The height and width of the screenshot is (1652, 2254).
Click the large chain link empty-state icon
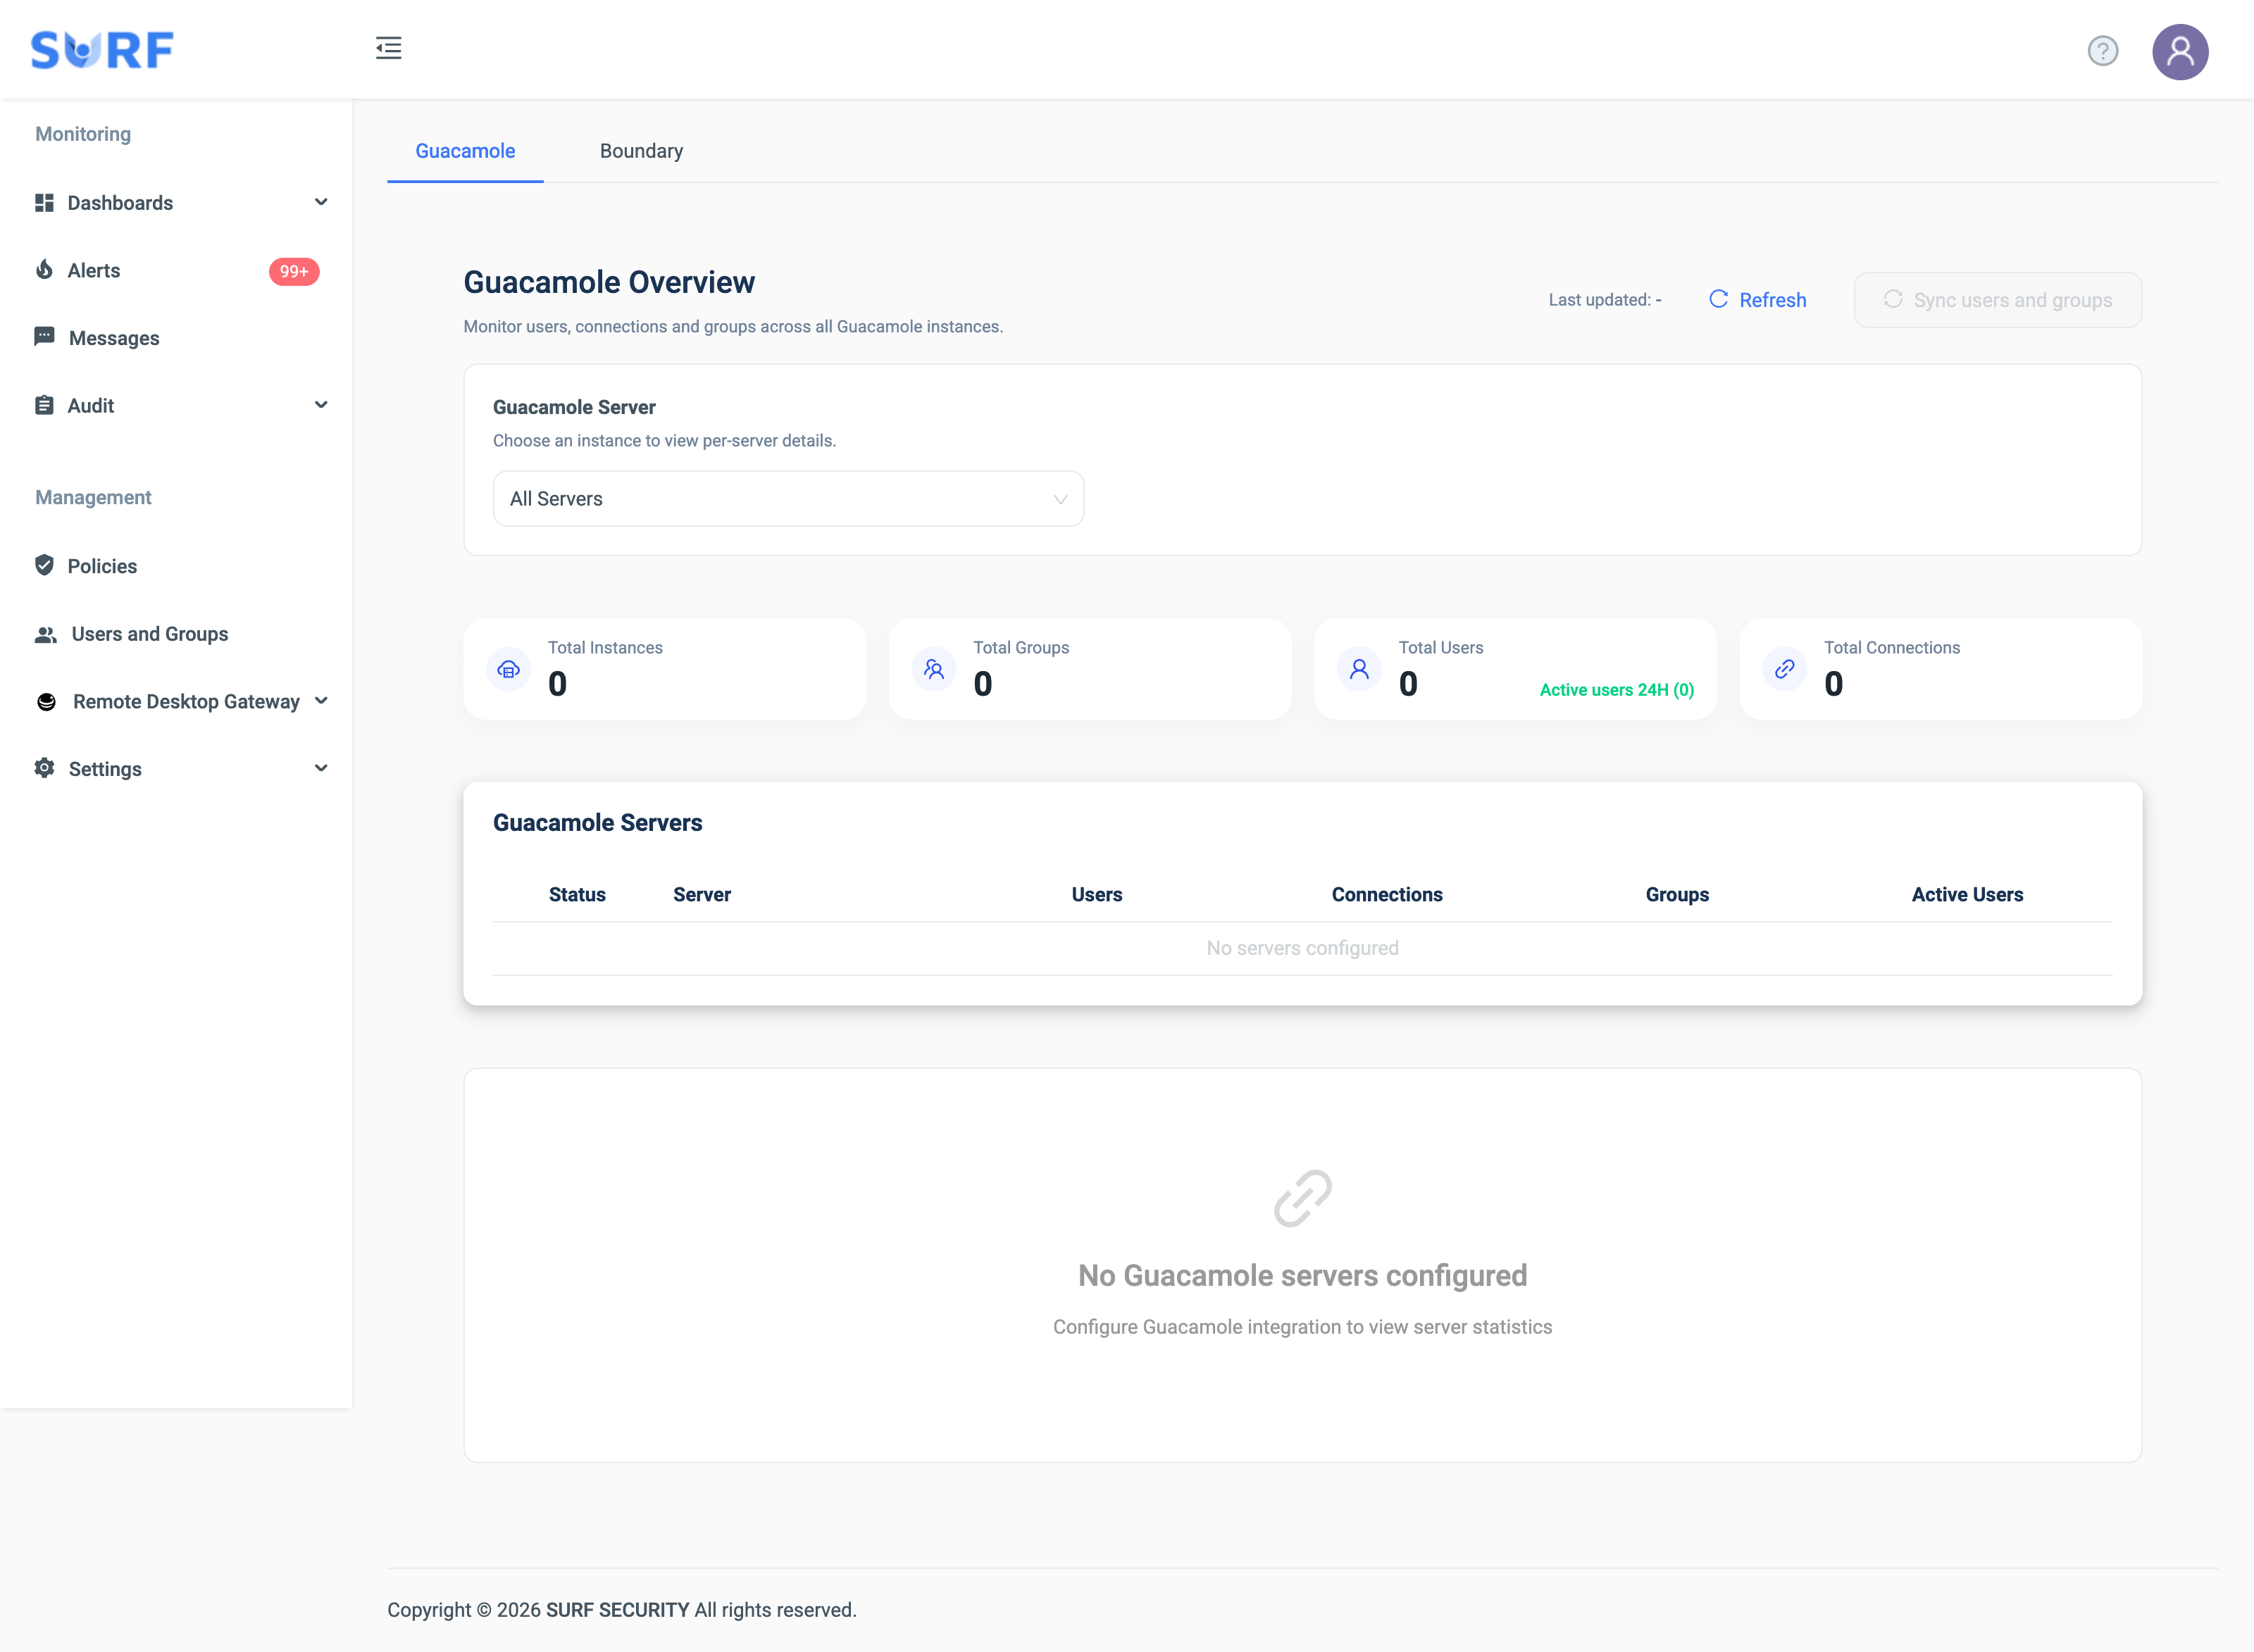pyautogui.click(x=1303, y=1198)
